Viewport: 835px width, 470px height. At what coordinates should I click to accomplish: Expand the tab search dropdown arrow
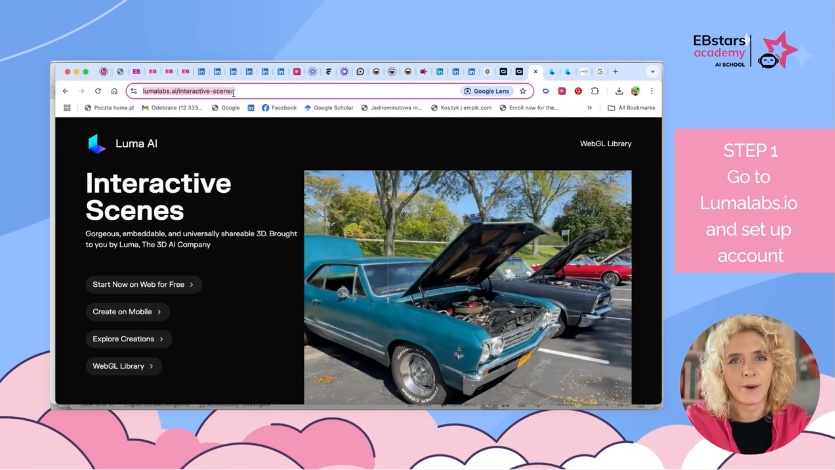tap(652, 72)
